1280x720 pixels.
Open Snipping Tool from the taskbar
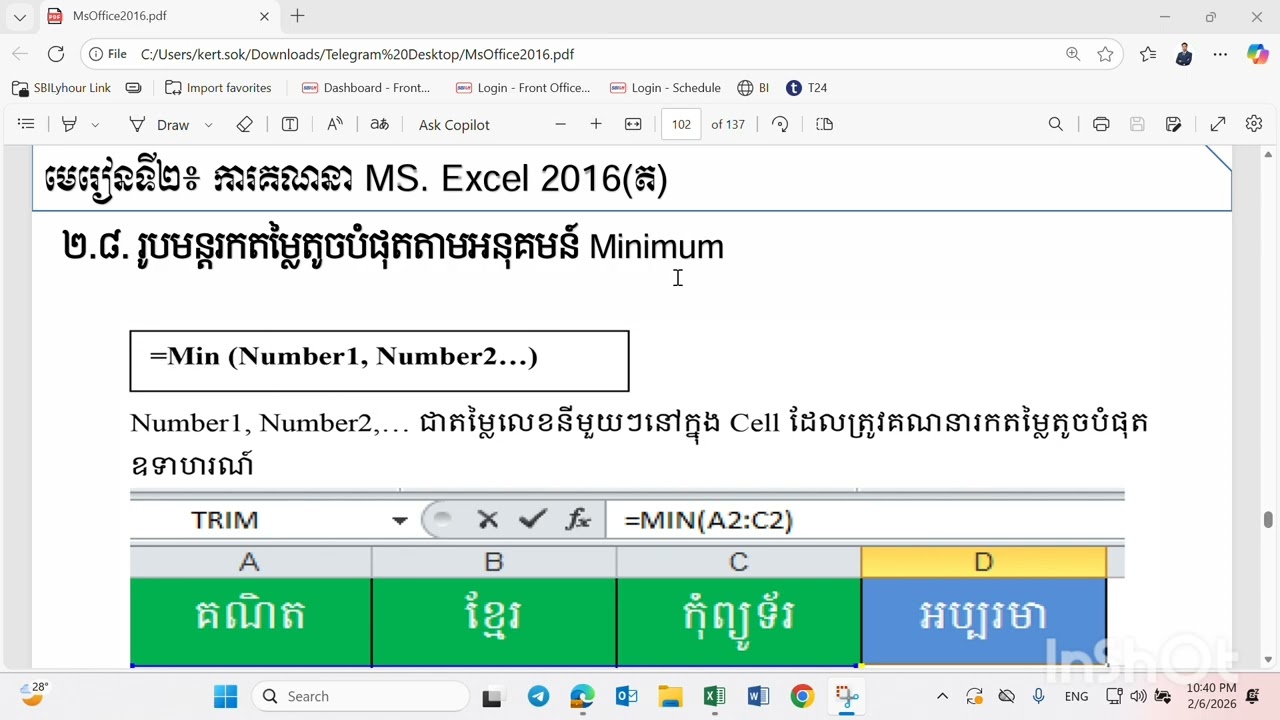[x=847, y=696]
